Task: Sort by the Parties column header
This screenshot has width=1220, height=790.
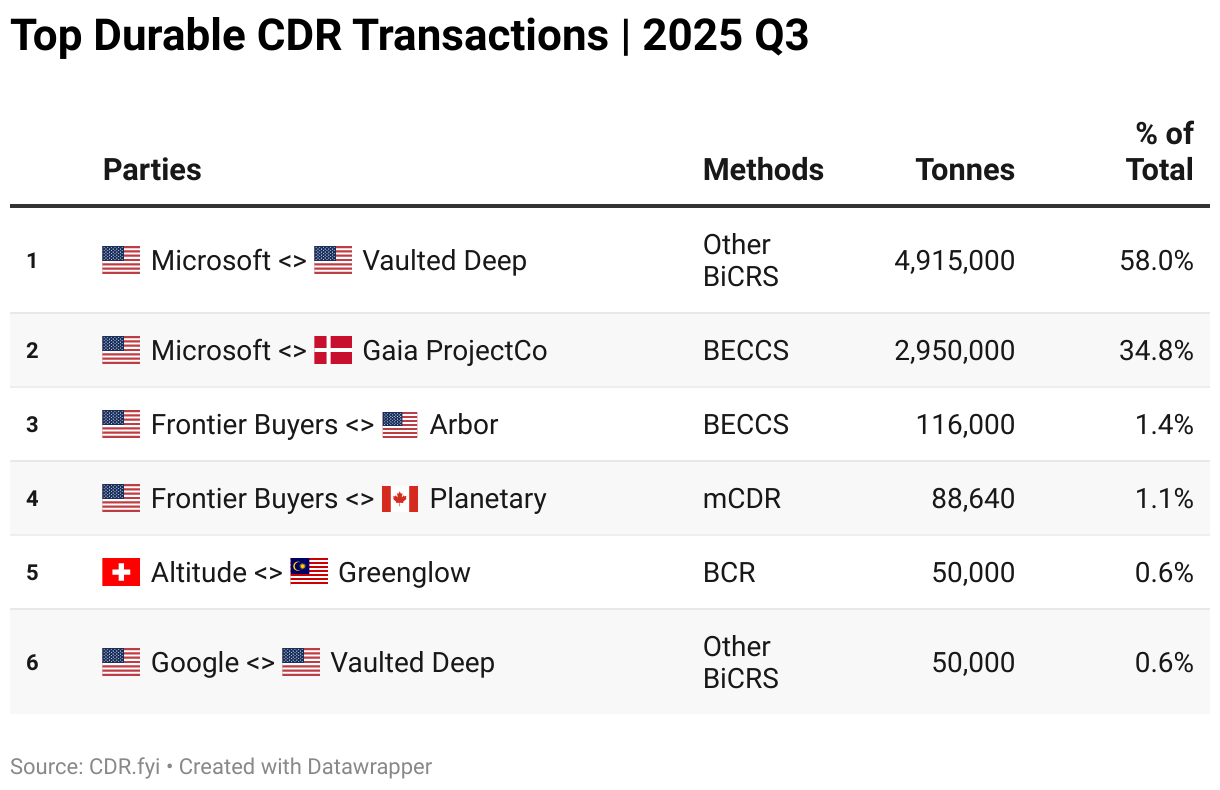Action: coord(152,170)
